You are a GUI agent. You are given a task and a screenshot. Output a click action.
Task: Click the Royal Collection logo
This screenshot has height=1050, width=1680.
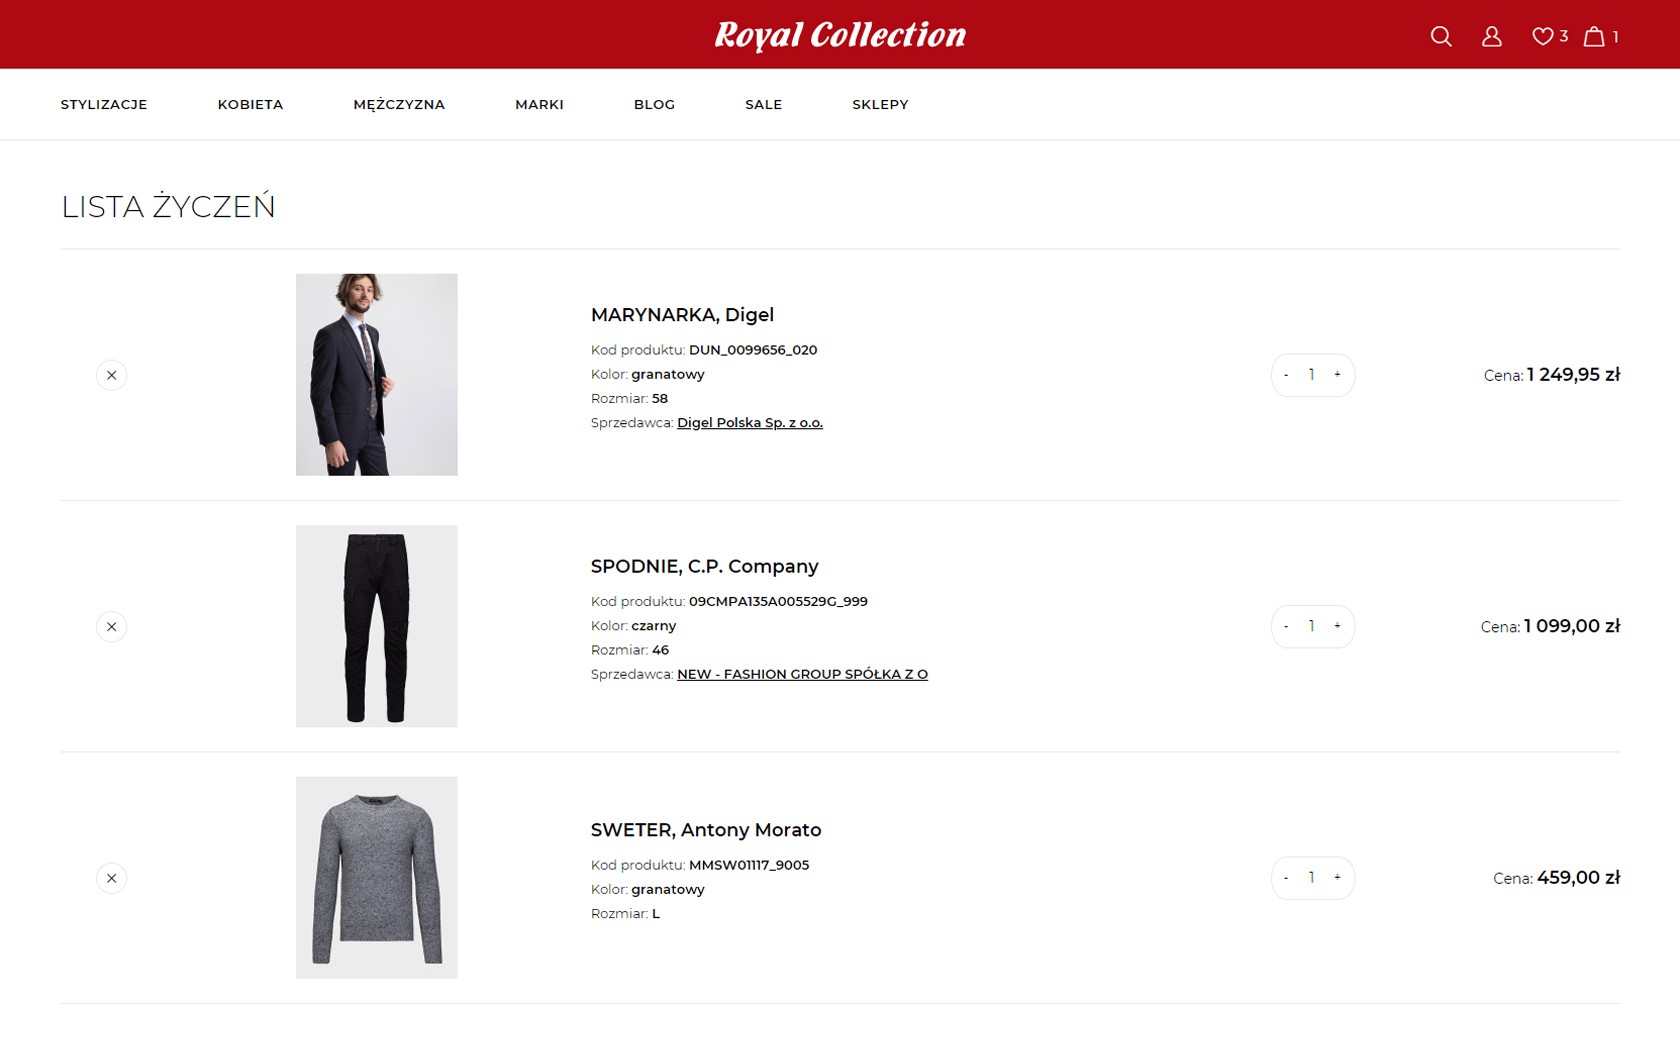click(840, 35)
